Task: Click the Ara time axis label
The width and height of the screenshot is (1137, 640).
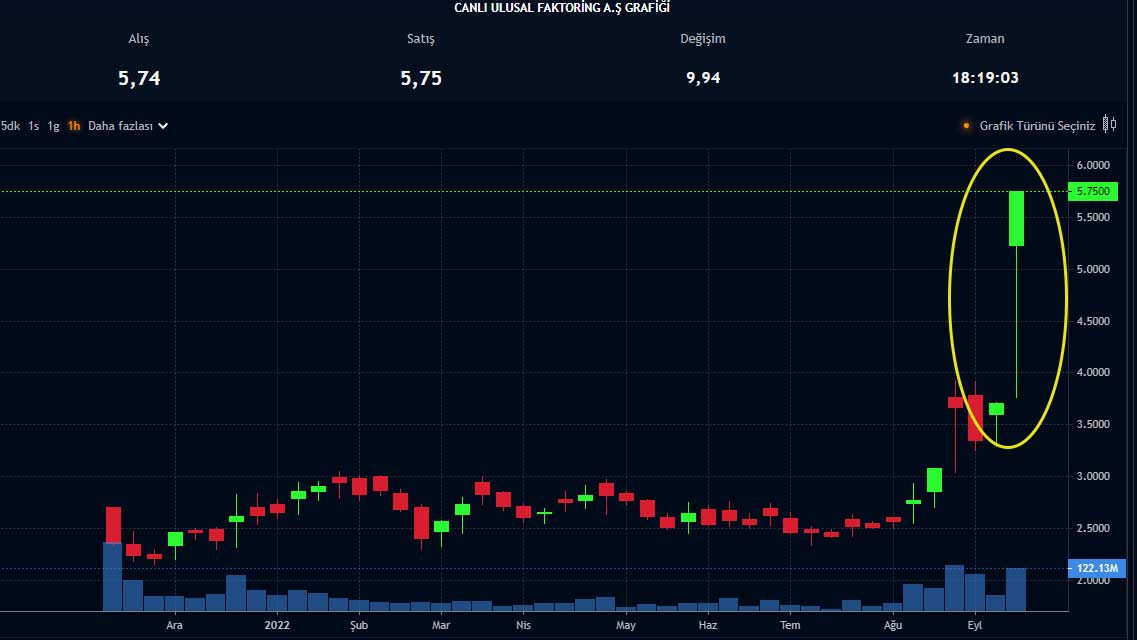Action: pos(174,625)
